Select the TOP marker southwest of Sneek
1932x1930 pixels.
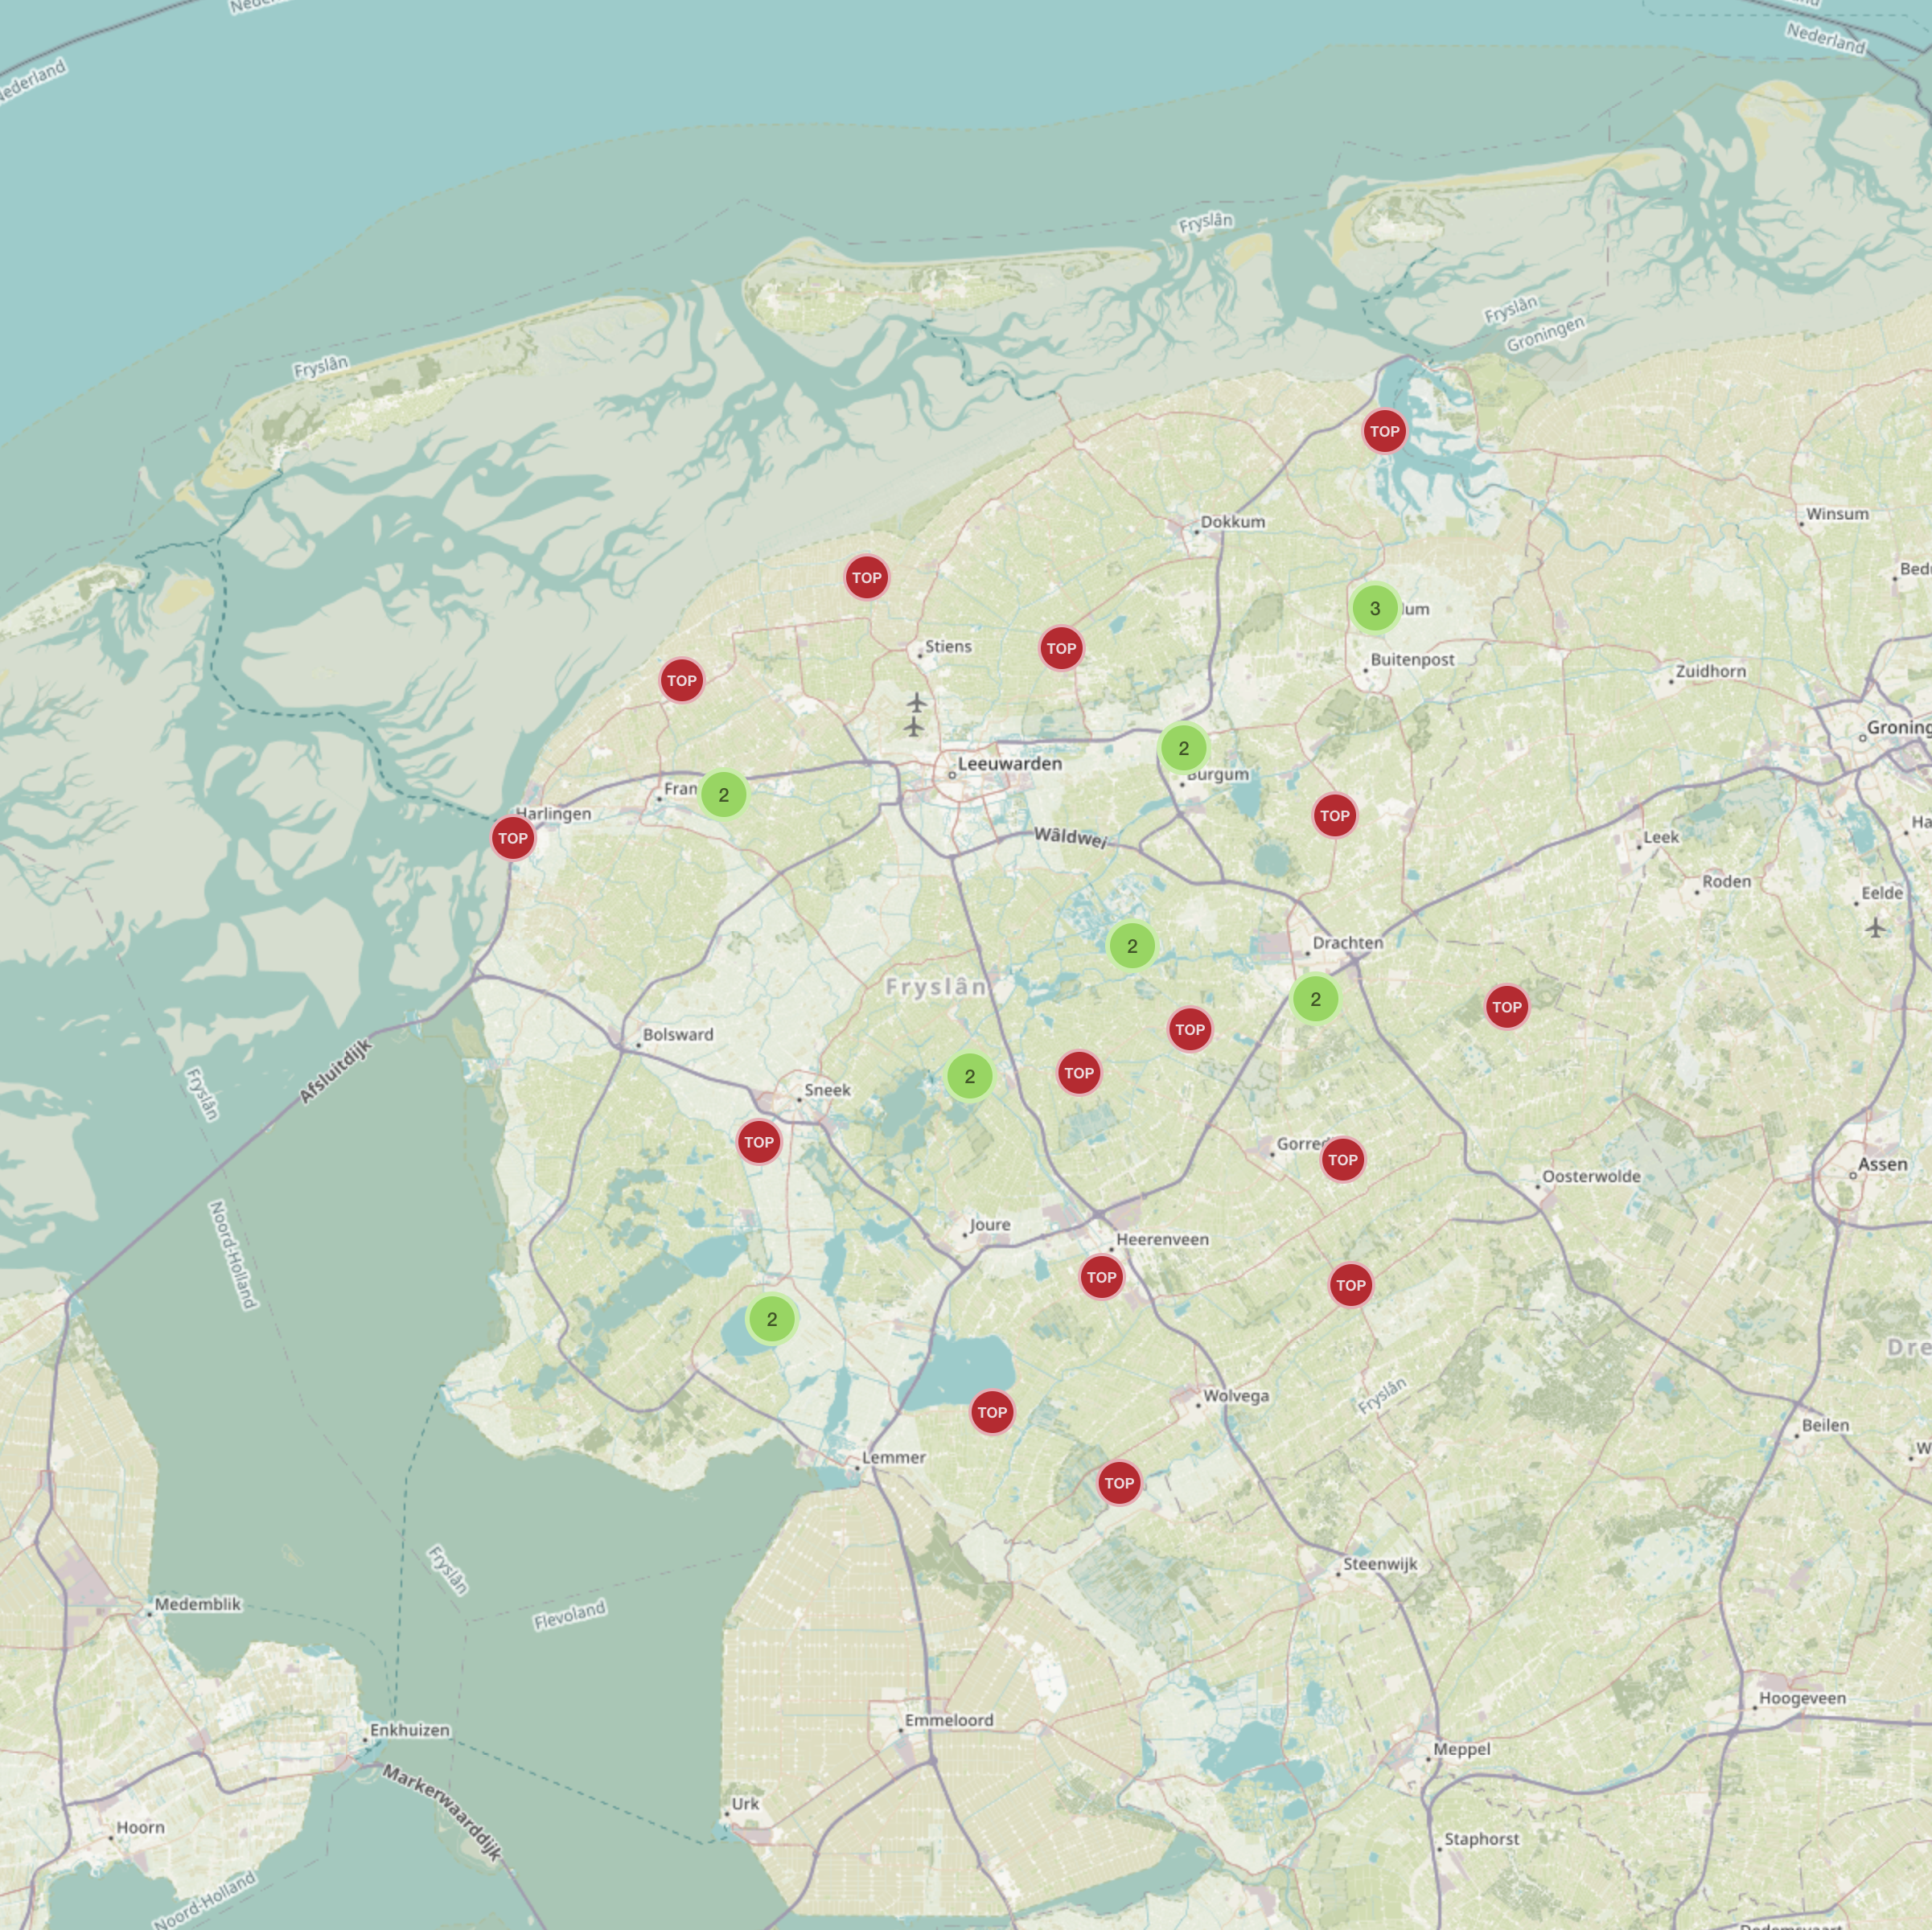(758, 1142)
